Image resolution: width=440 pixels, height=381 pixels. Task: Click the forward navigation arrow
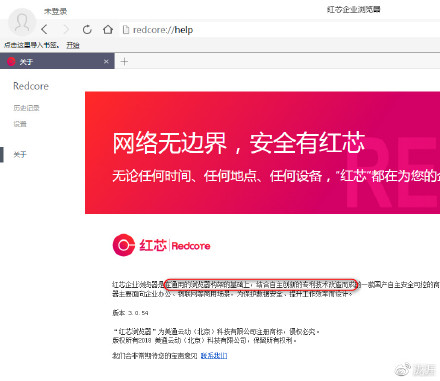click(x=66, y=29)
